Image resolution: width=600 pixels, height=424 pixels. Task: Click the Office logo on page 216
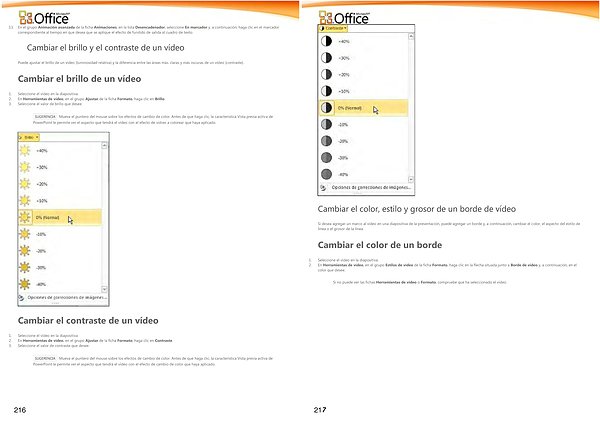(44, 17)
